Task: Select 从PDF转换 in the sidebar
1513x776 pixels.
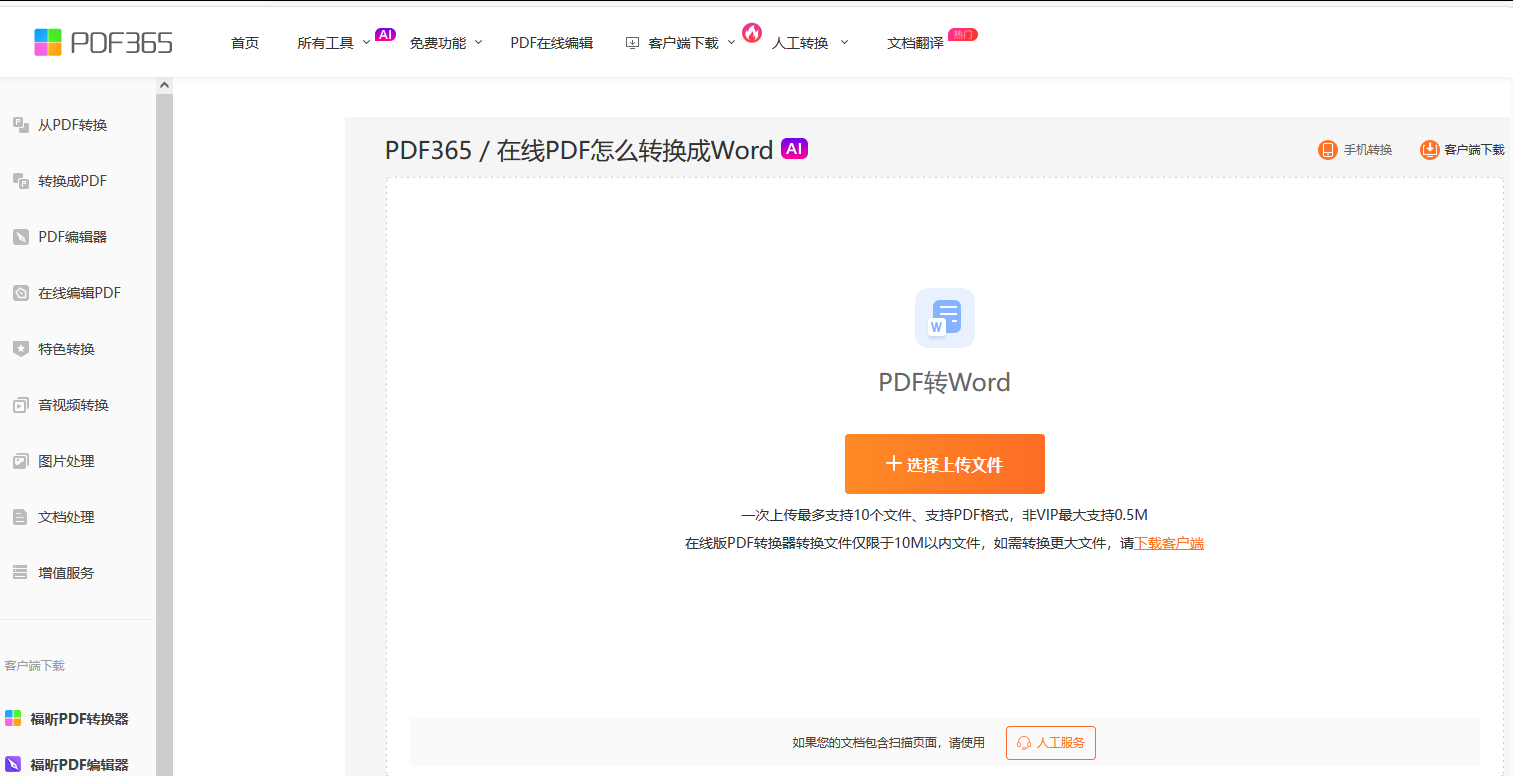Action: (73, 125)
